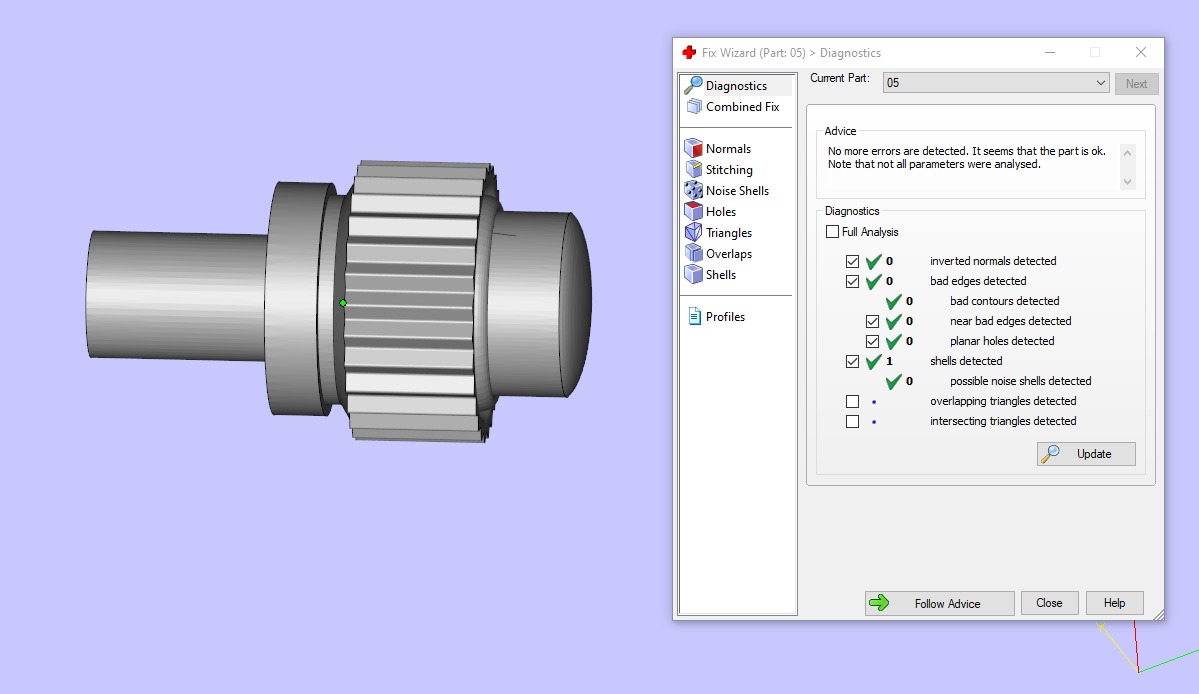Click the Next part button
This screenshot has height=694, width=1199.
pos(1136,83)
